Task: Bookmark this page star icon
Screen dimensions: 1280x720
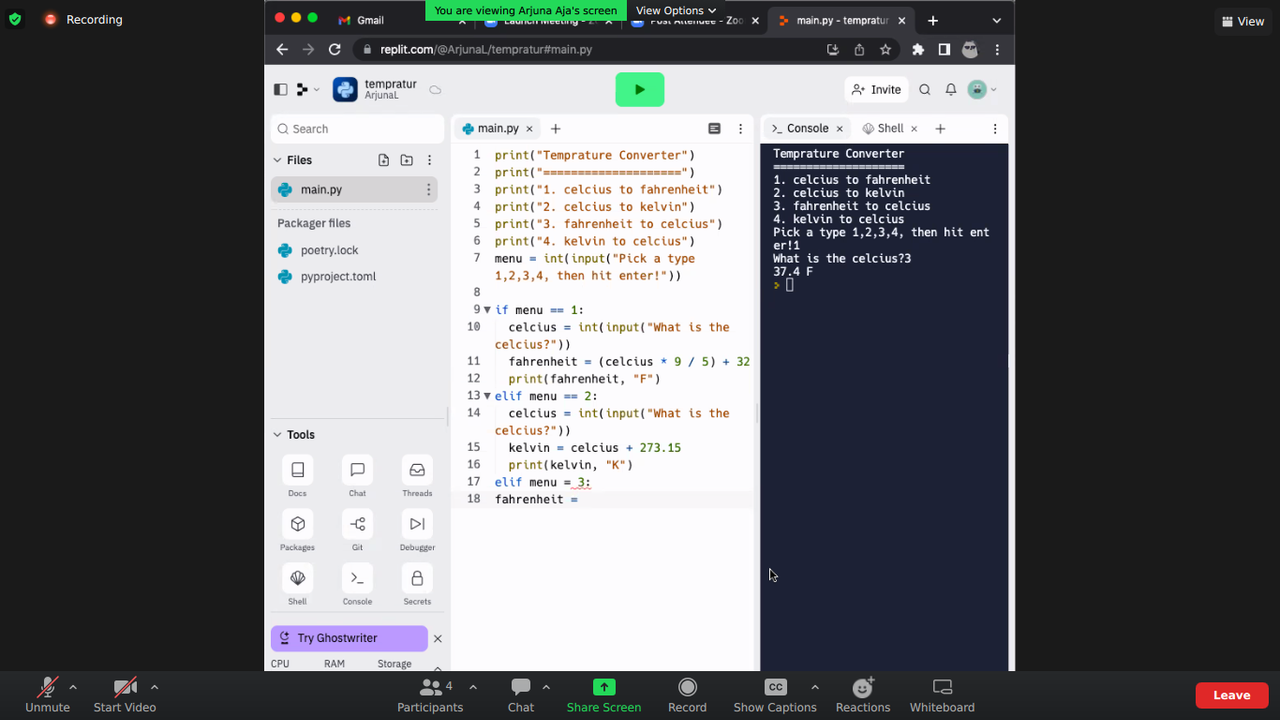Action: 885,49
